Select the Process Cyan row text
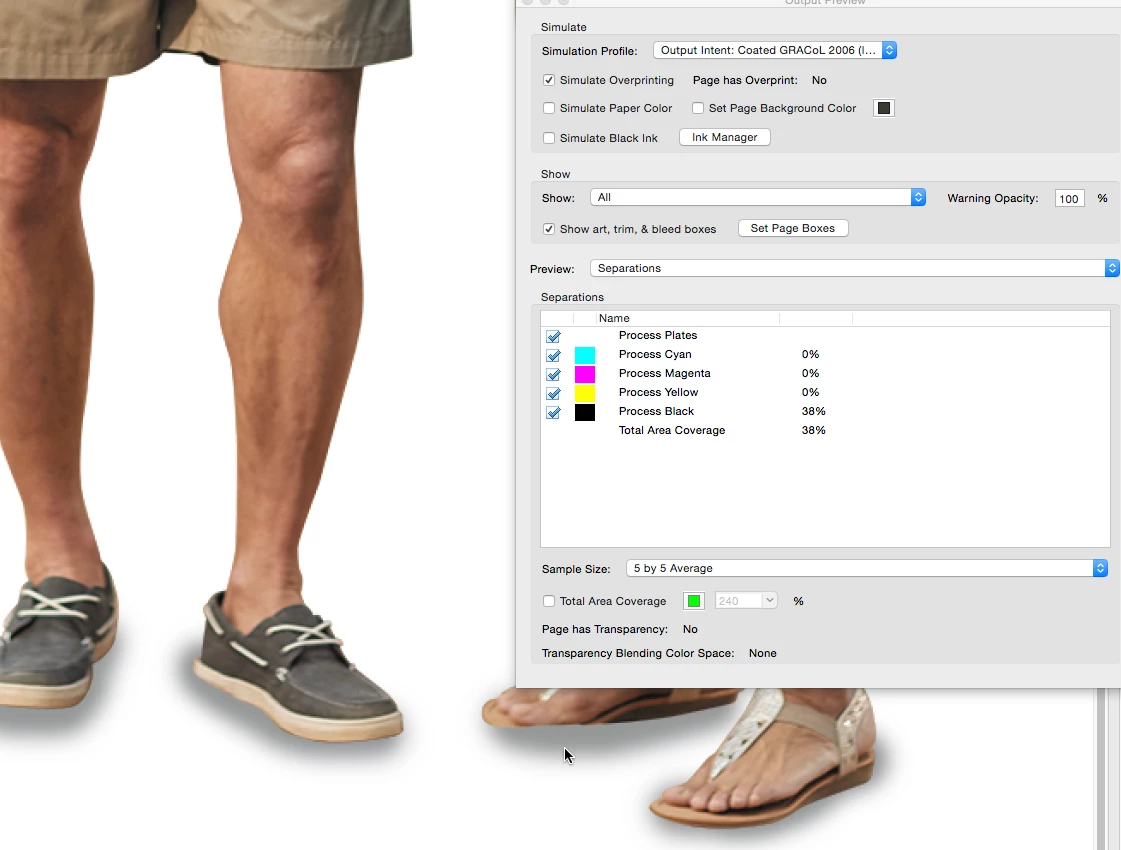Image resolution: width=1121 pixels, height=850 pixels. pos(655,355)
